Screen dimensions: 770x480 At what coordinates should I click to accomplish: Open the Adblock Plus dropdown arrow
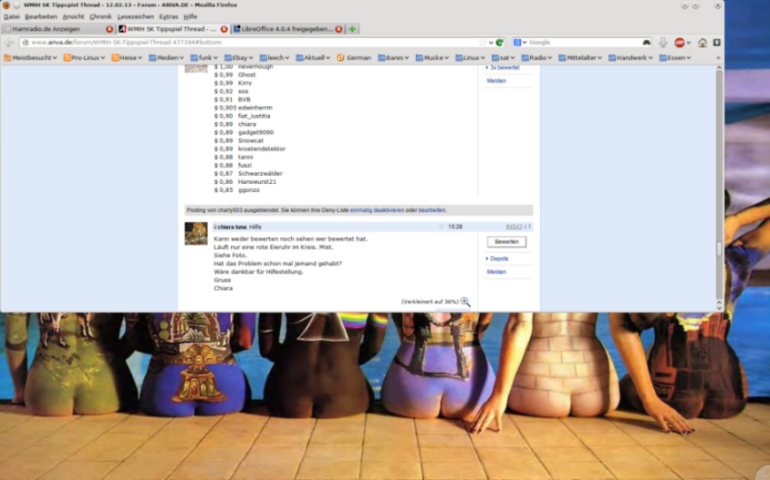tap(688, 43)
